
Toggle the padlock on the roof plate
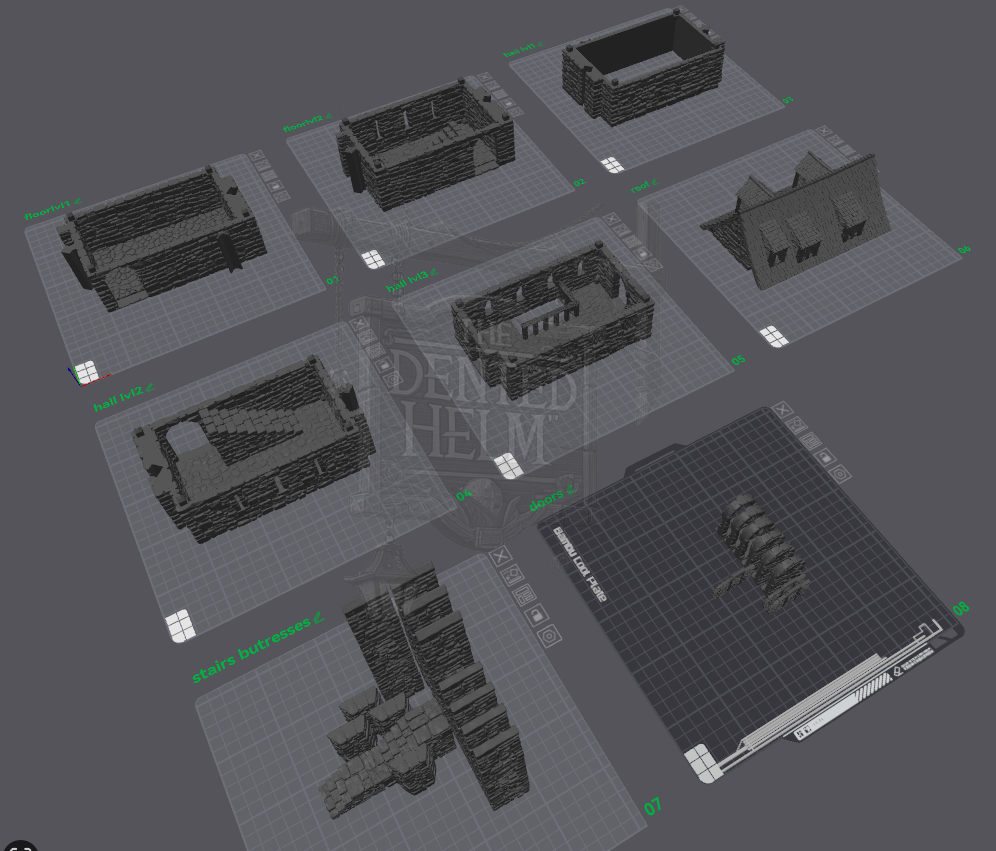(x=858, y=156)
